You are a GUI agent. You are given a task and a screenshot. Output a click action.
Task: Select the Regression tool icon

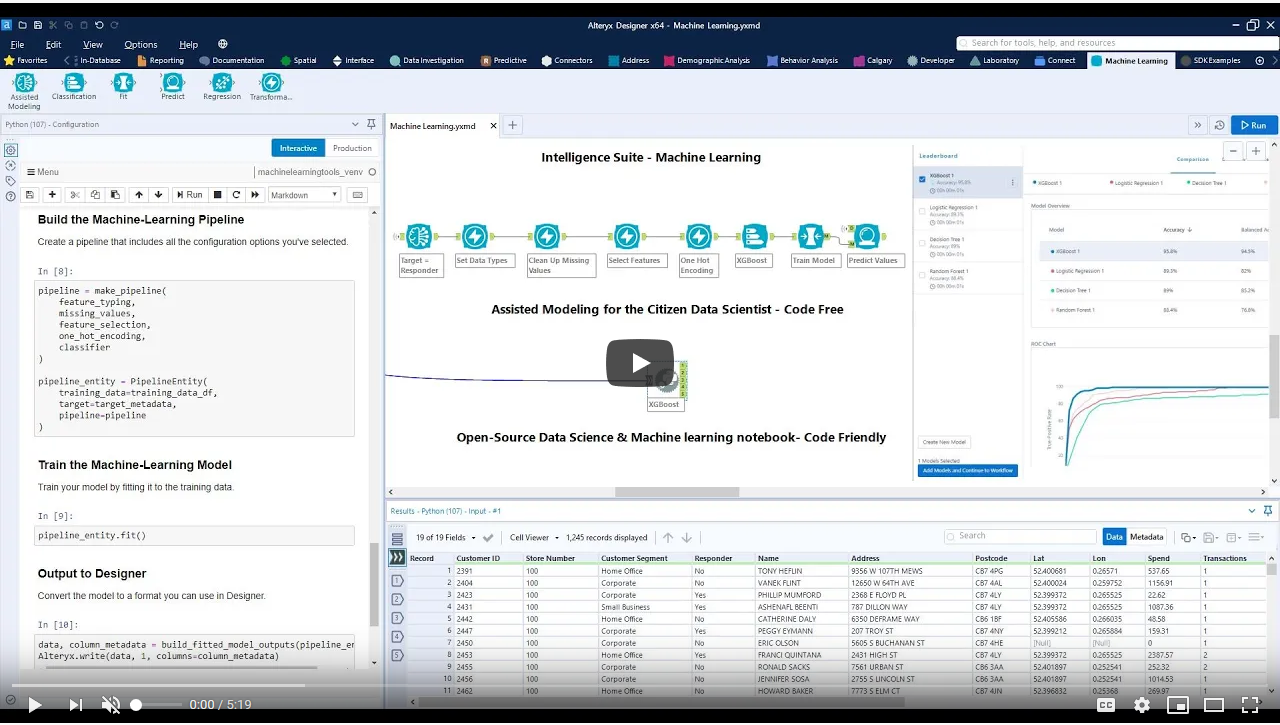pos(222,83)
